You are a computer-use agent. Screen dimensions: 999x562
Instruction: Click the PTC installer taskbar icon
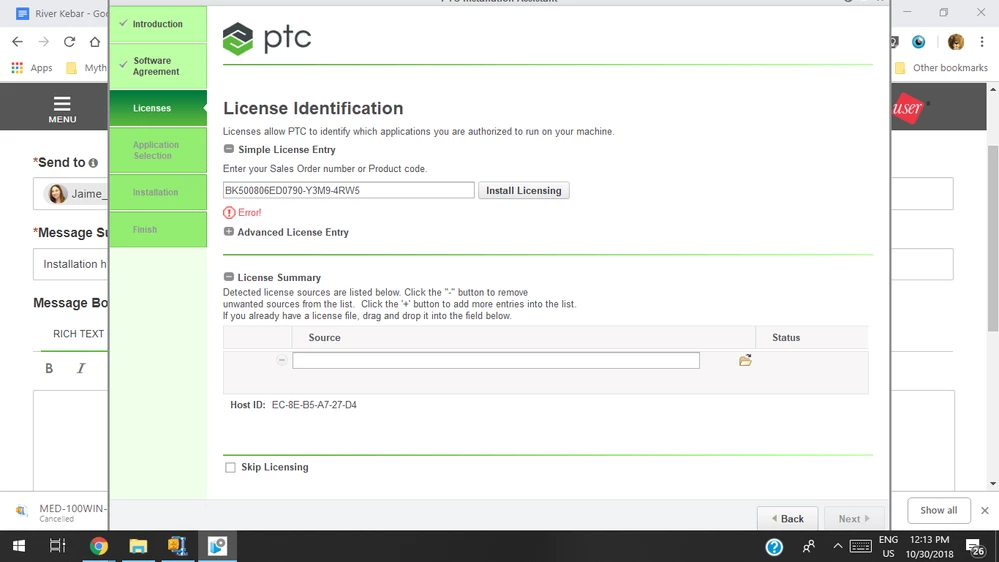pyautogui.click(x=217, y=546)
